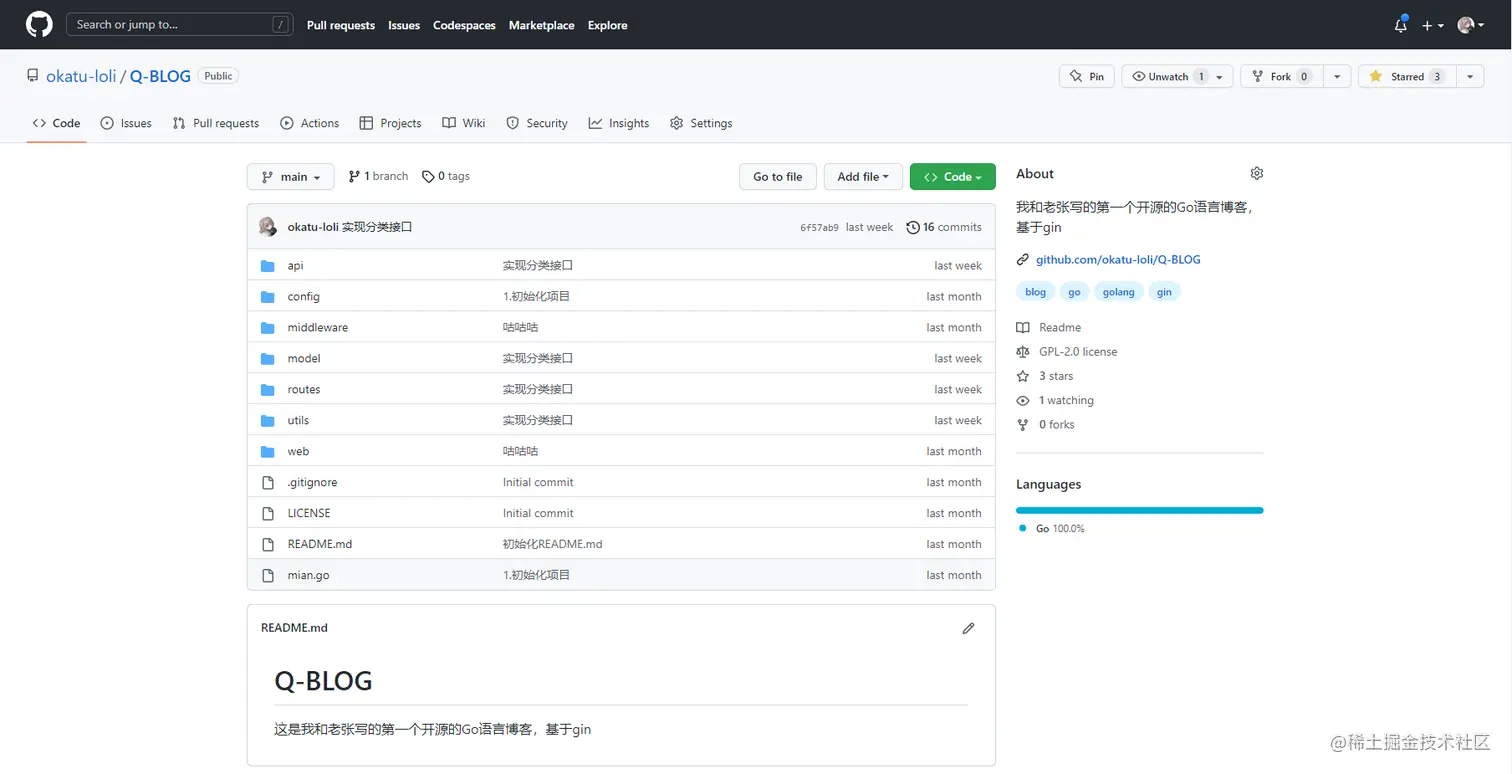1512x774 pixels.
Task: Open the repository Pull requests tab
Action: point(215,123)
